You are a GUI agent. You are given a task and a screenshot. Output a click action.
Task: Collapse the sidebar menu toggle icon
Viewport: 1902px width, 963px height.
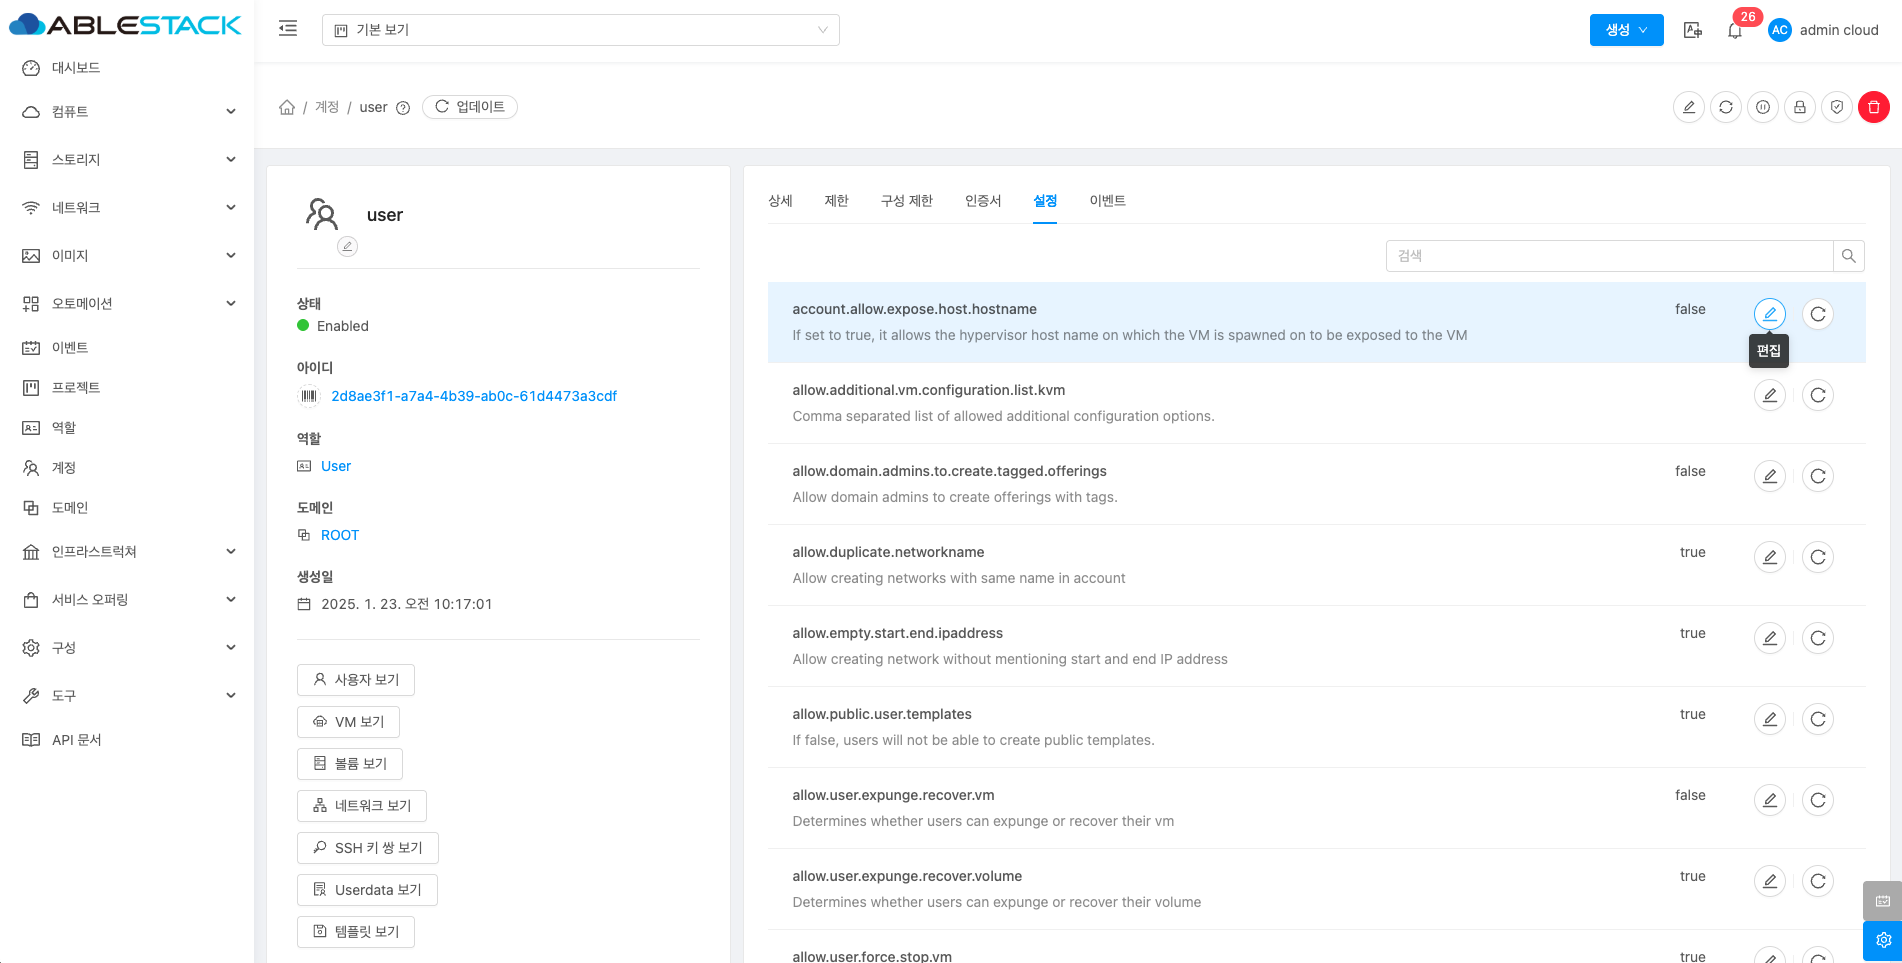click(x=288, y=29)
